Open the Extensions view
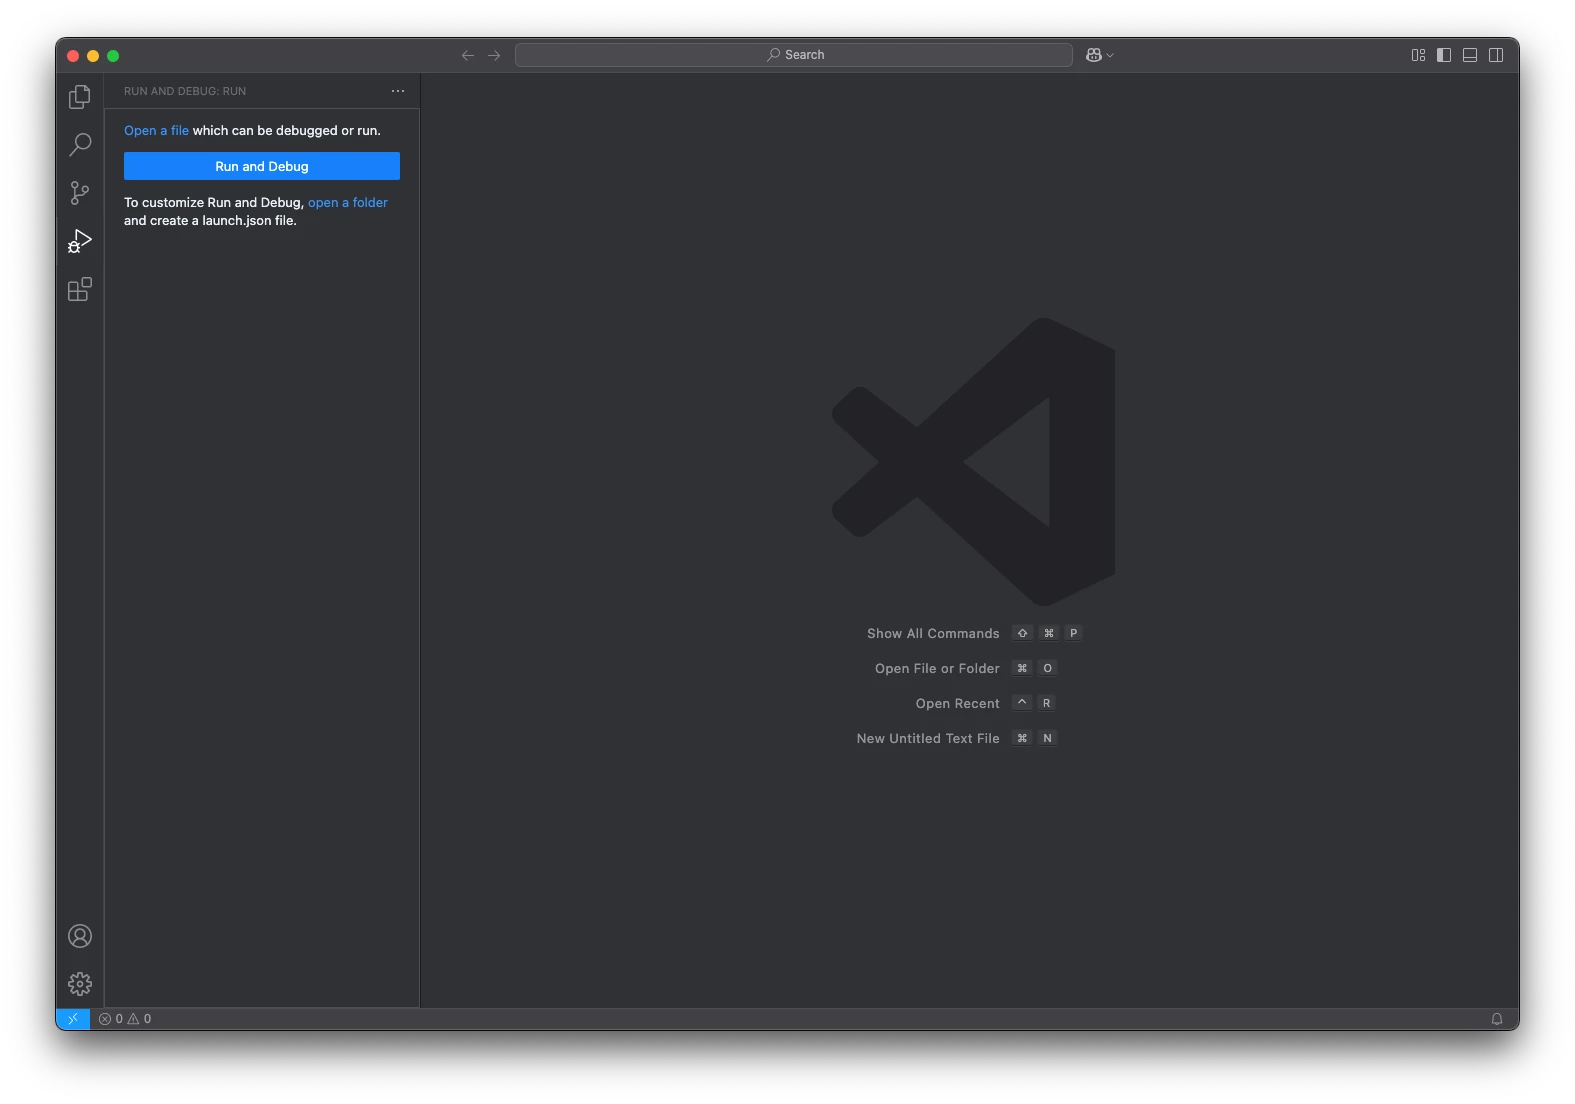1575x1104 pixels. point(80,290)
